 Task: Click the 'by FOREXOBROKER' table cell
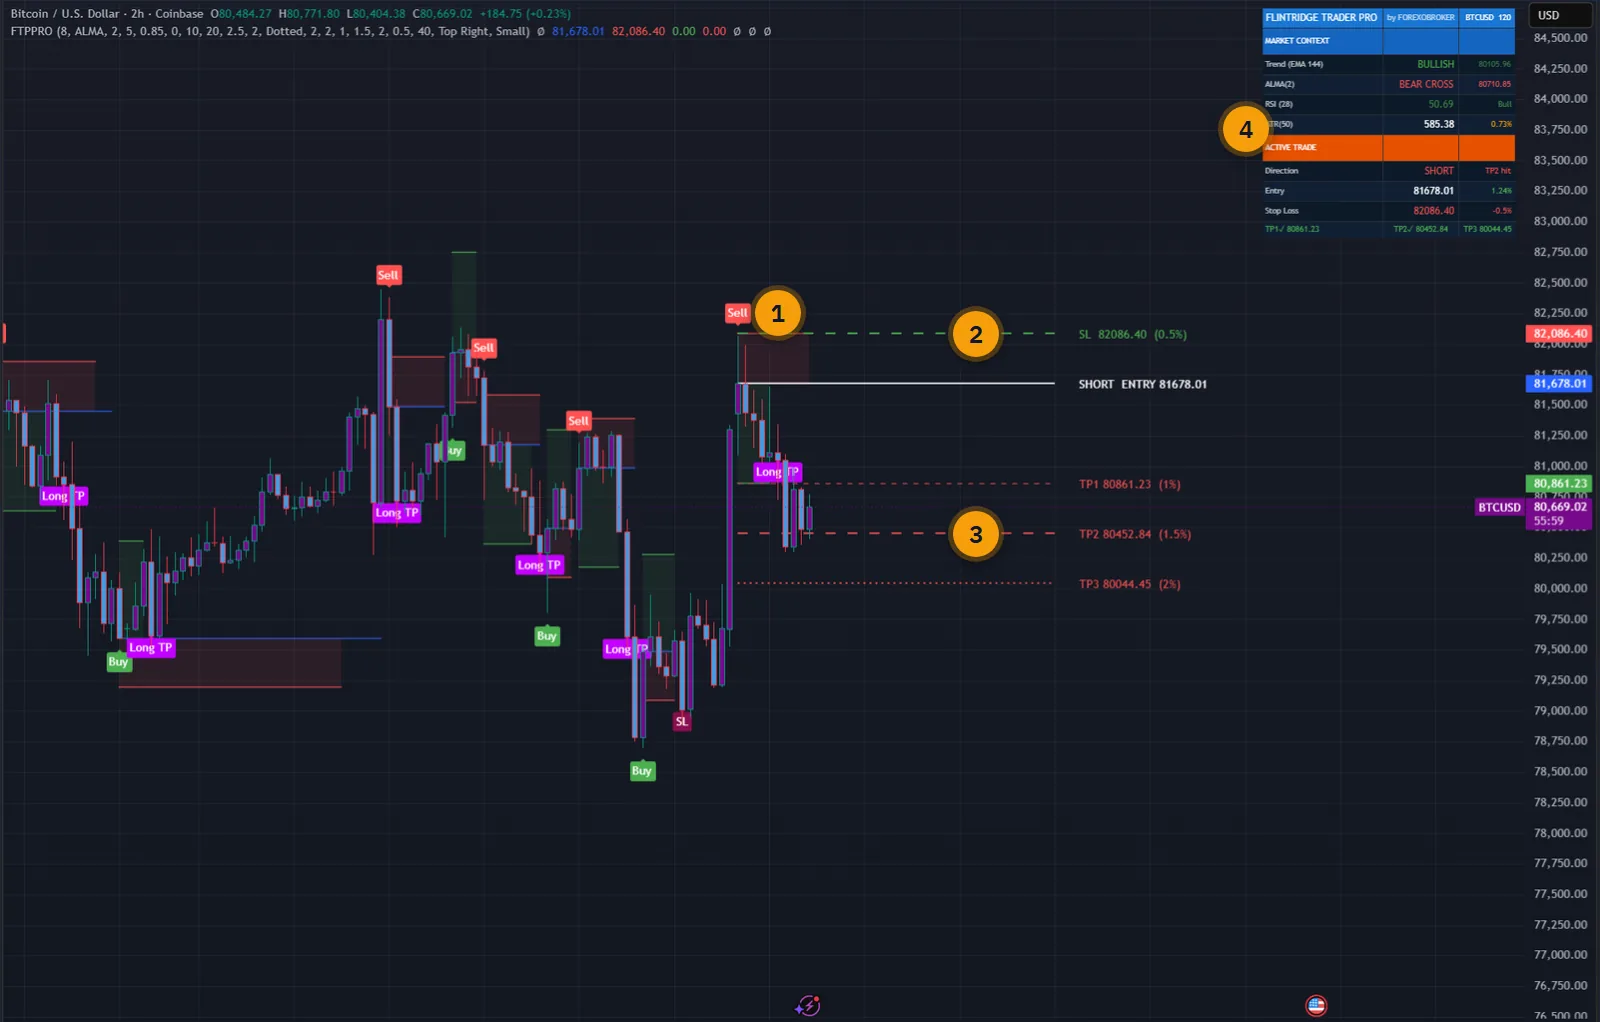click(x=1420, y=18)
